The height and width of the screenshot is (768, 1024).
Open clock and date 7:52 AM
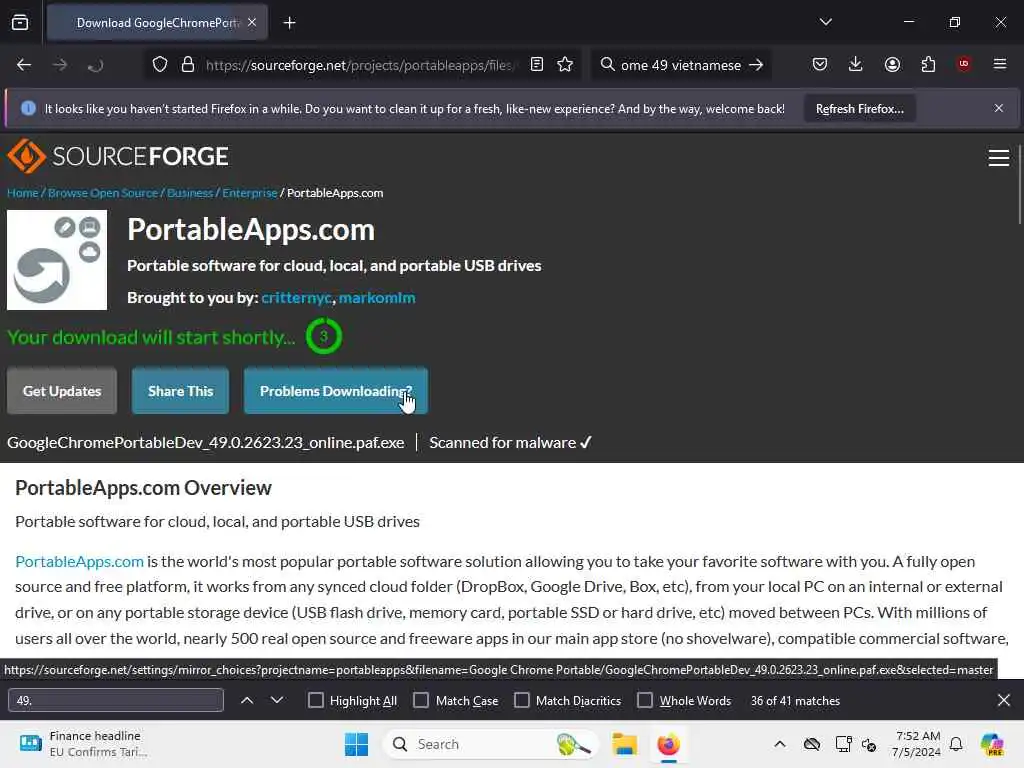point(916,744)
